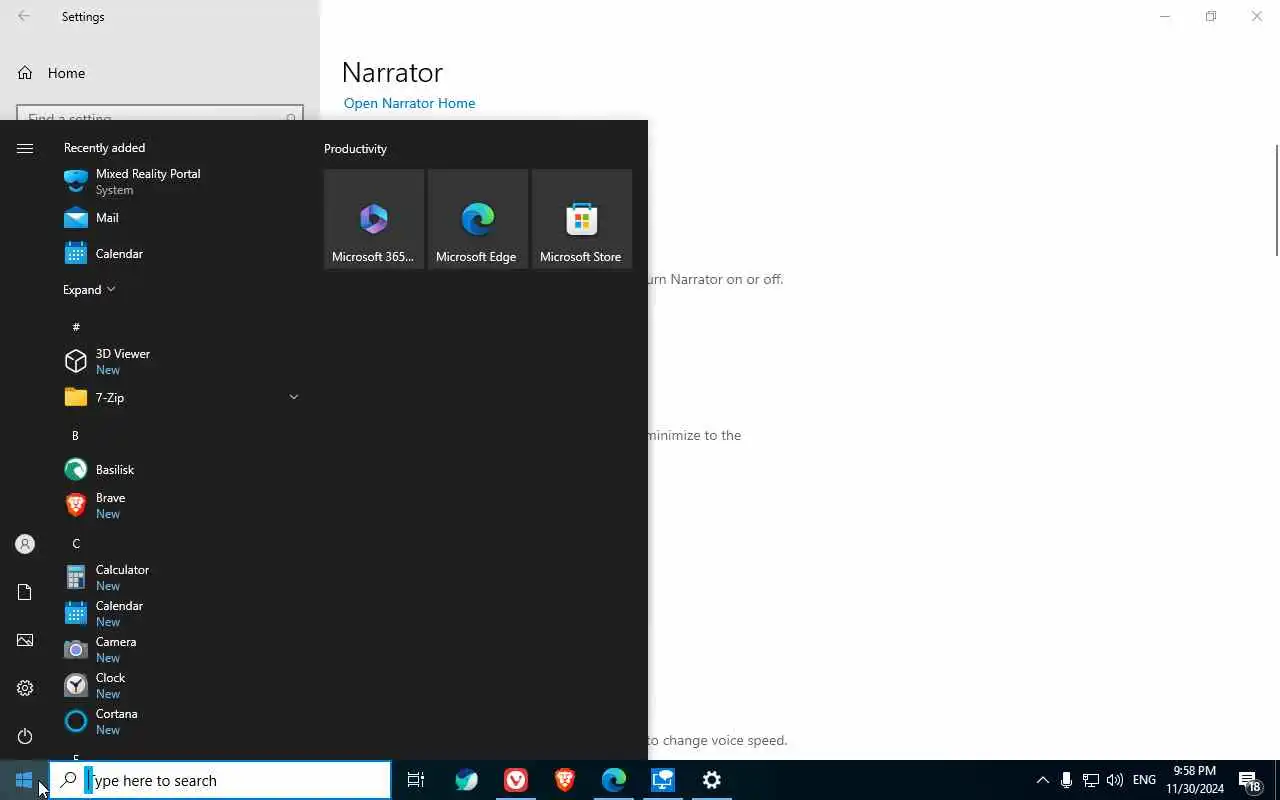Image resolution: width=1280 pixels, height=800 pixels.
Task: Launch Basilisk browser from app list
Action: (x=180, y=469)
